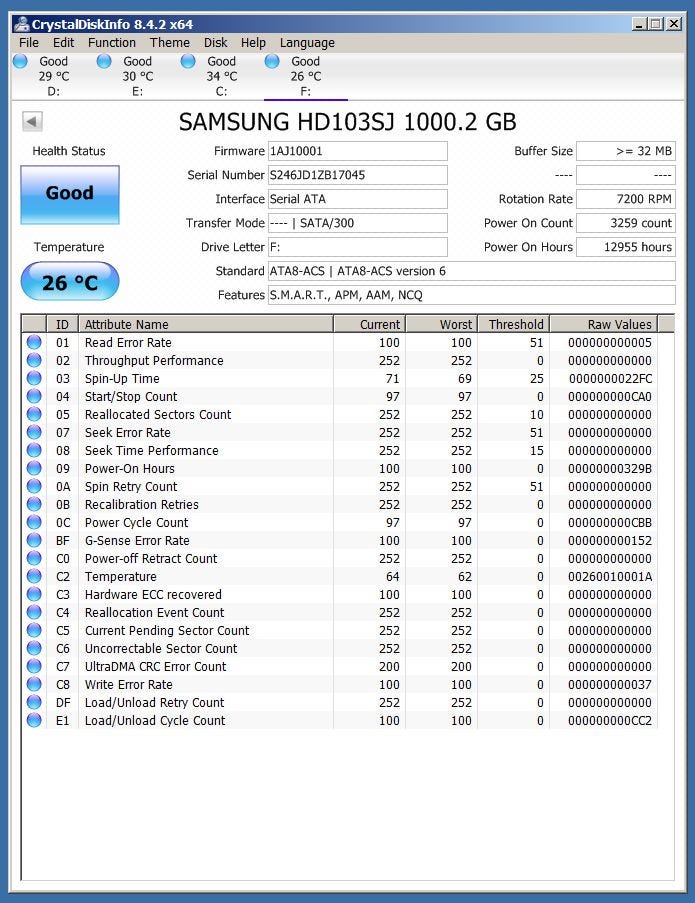Select the Reallocation Event Count row name
Screen dimensions: 695x903
point(154,612)
